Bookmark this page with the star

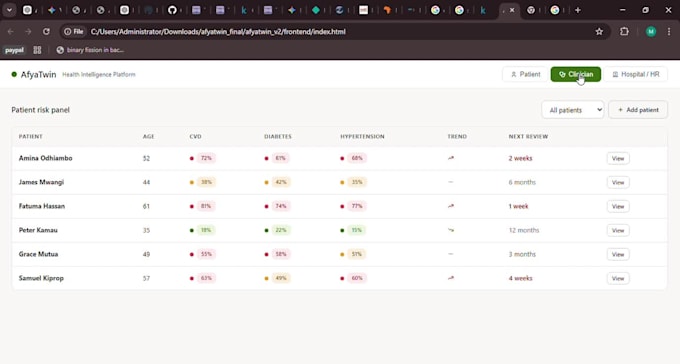pyautogui.click(x=599, y=32)
